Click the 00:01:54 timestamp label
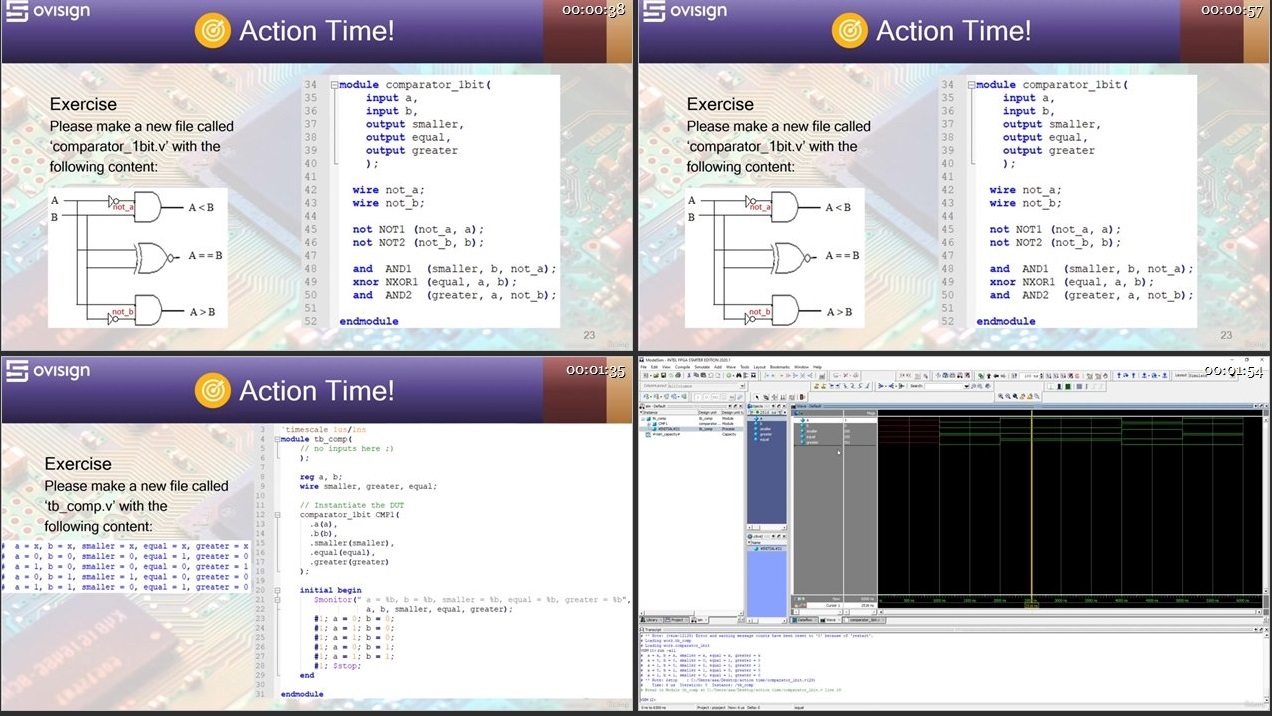Viewport: 1272px width, 716px height. coord(1232,371)
